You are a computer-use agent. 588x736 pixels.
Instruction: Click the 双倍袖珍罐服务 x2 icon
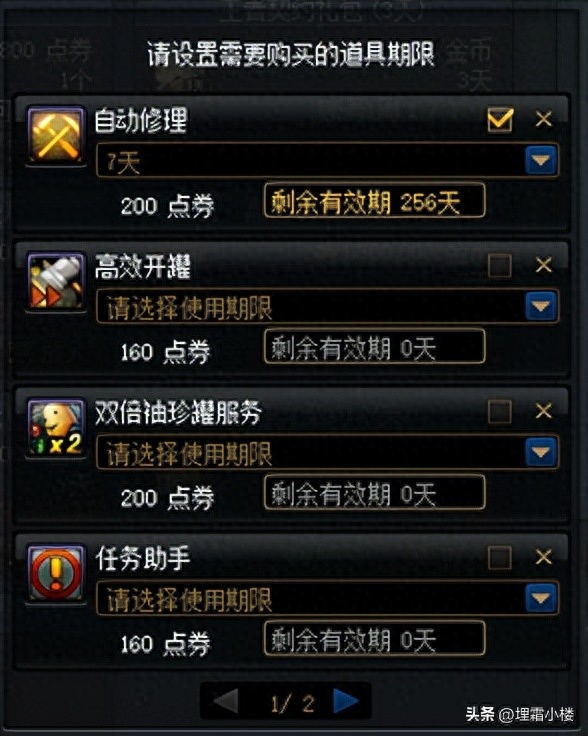click(56, 427)
